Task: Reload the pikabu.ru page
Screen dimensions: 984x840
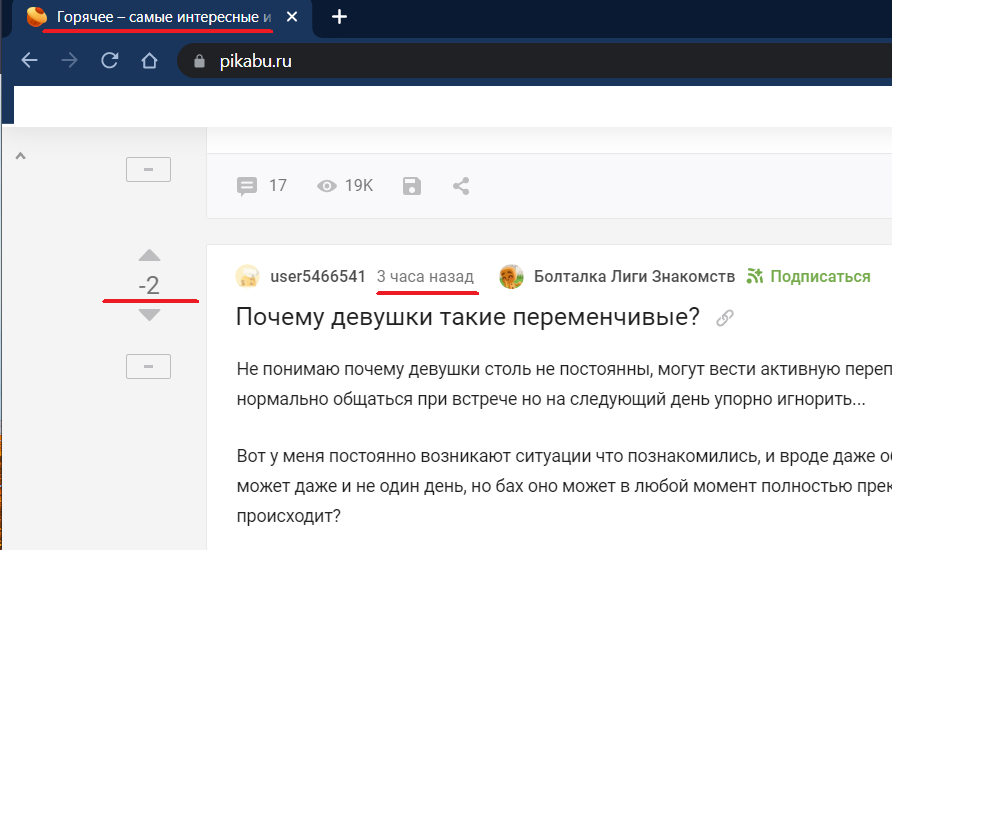Action: click(110, 60)
